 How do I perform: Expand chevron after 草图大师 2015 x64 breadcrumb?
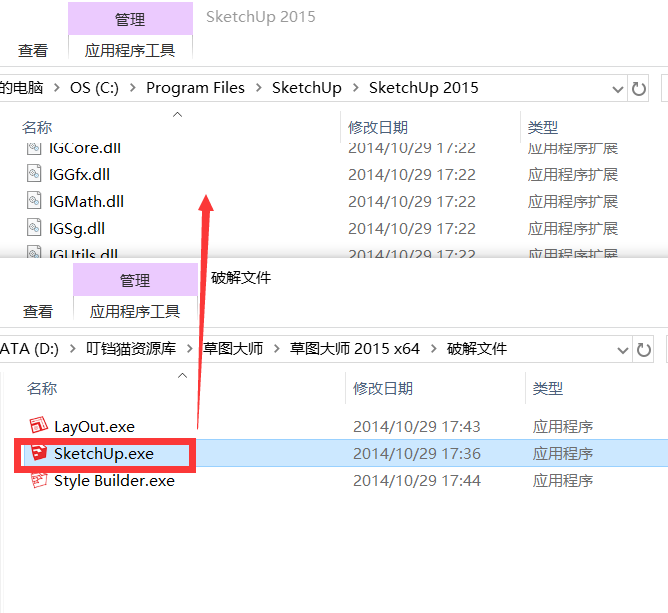(433, 349)
